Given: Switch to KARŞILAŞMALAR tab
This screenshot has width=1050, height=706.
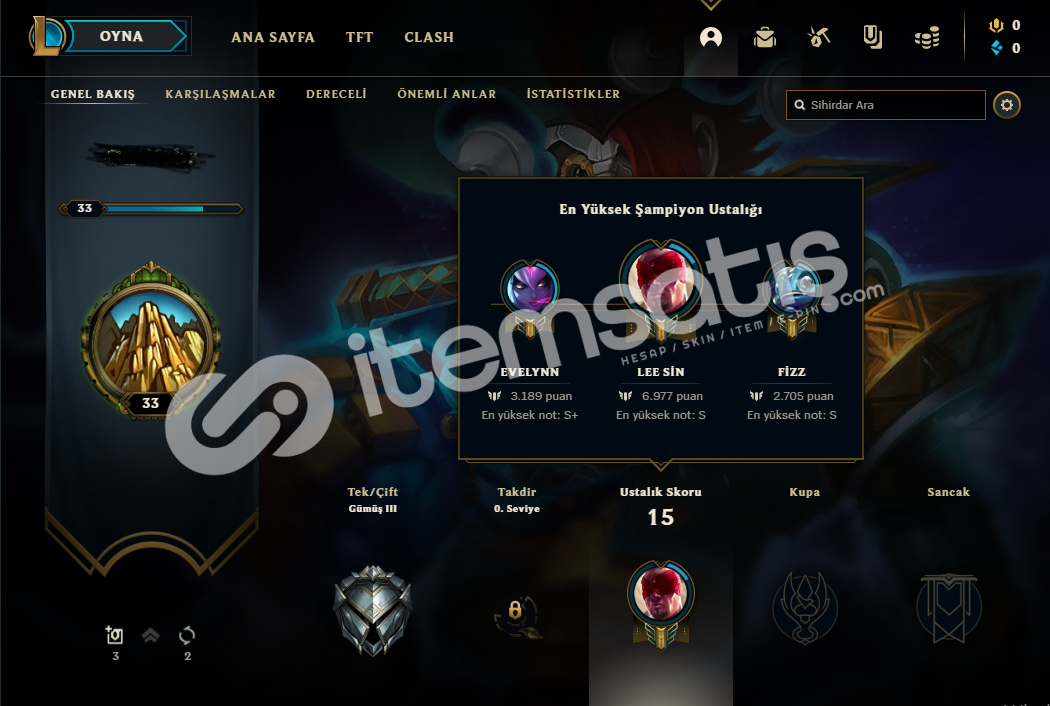Looking at the screenshot, I should tap(220, 94).
